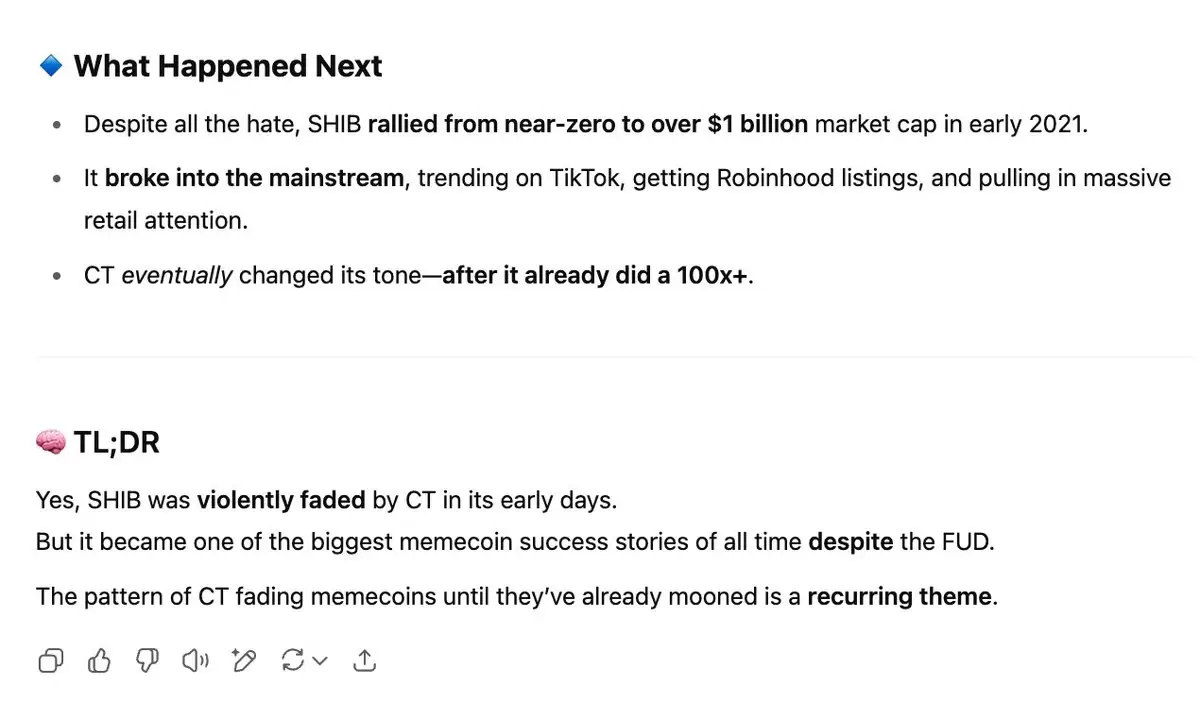Click the horizontal divider line between sections
This screenshot has width=1200, height=703.
coord(615,356)
